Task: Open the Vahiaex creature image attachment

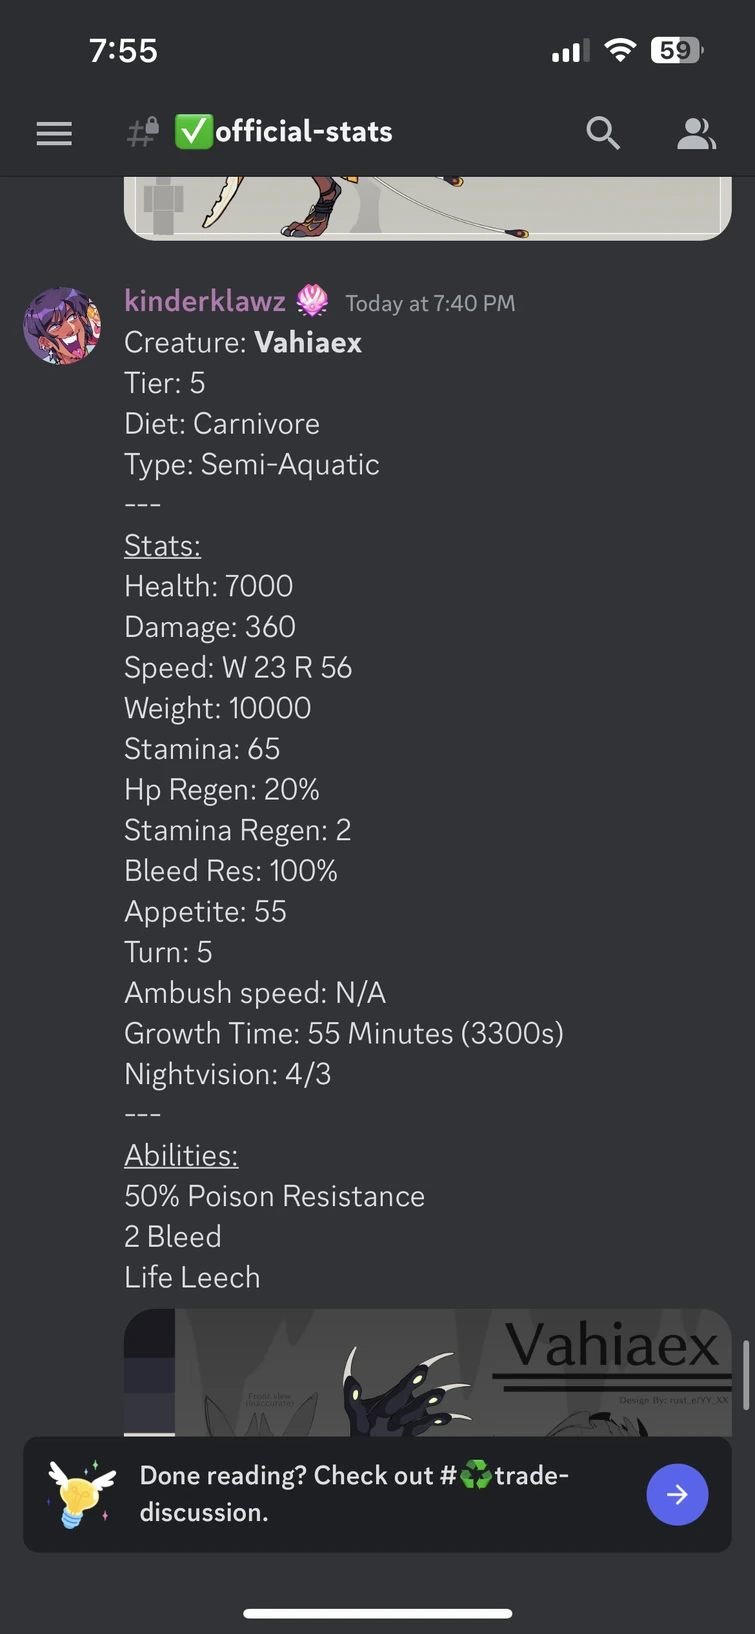Action: pos(427,1372)
